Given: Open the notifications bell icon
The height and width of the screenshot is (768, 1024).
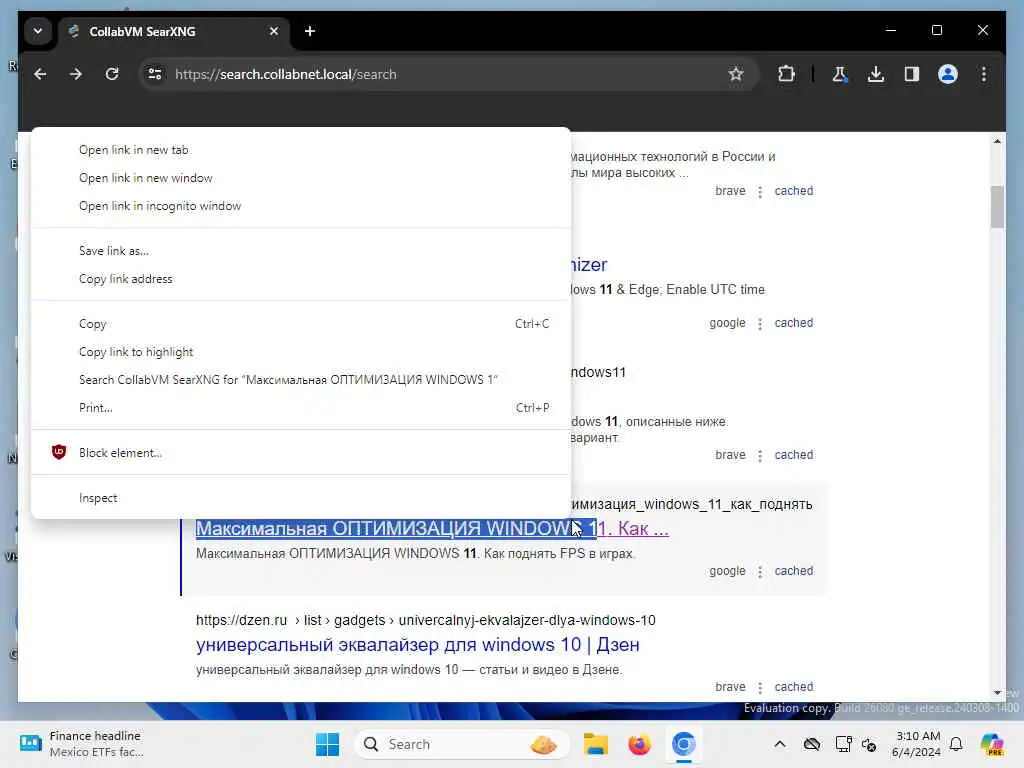Looking at the screenshot, I should 956,744.
